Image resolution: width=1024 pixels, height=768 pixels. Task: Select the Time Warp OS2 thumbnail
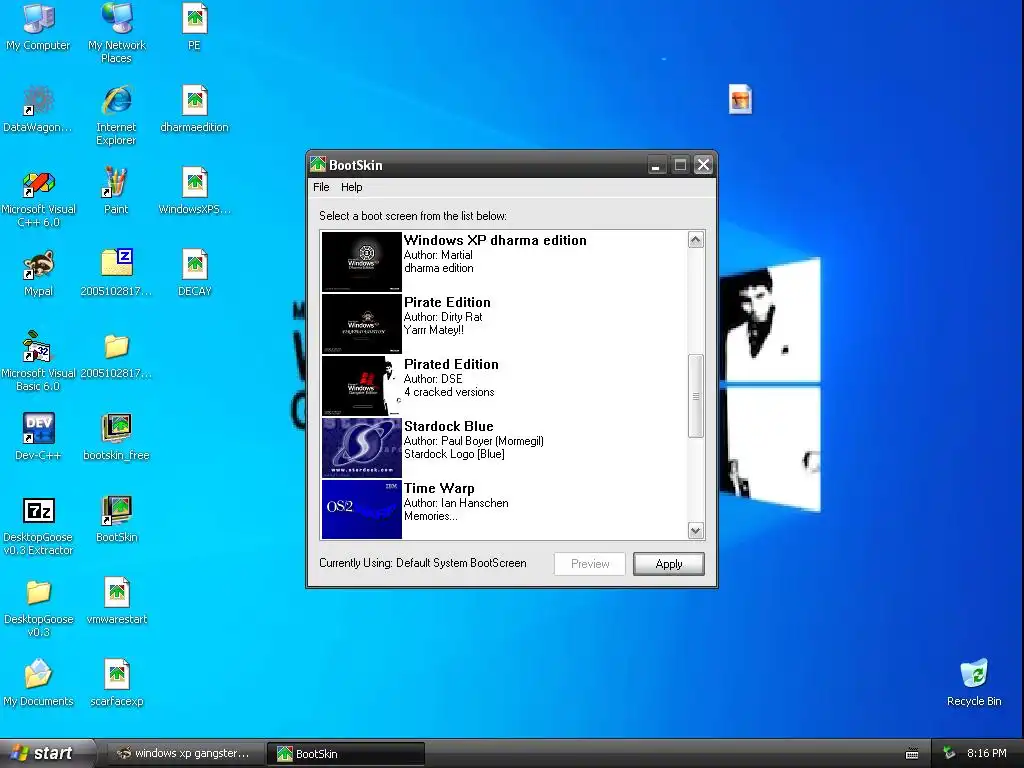362,509
